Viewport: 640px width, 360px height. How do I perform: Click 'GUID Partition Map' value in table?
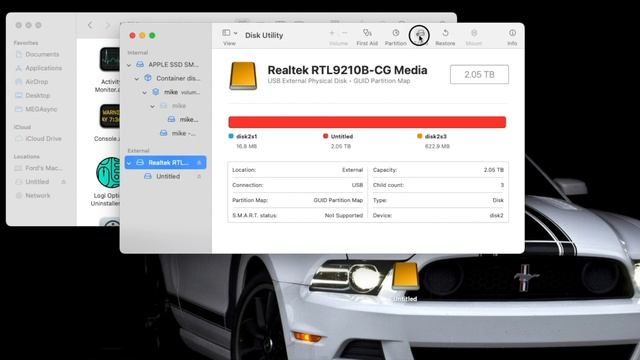click(x=338, y=200)
